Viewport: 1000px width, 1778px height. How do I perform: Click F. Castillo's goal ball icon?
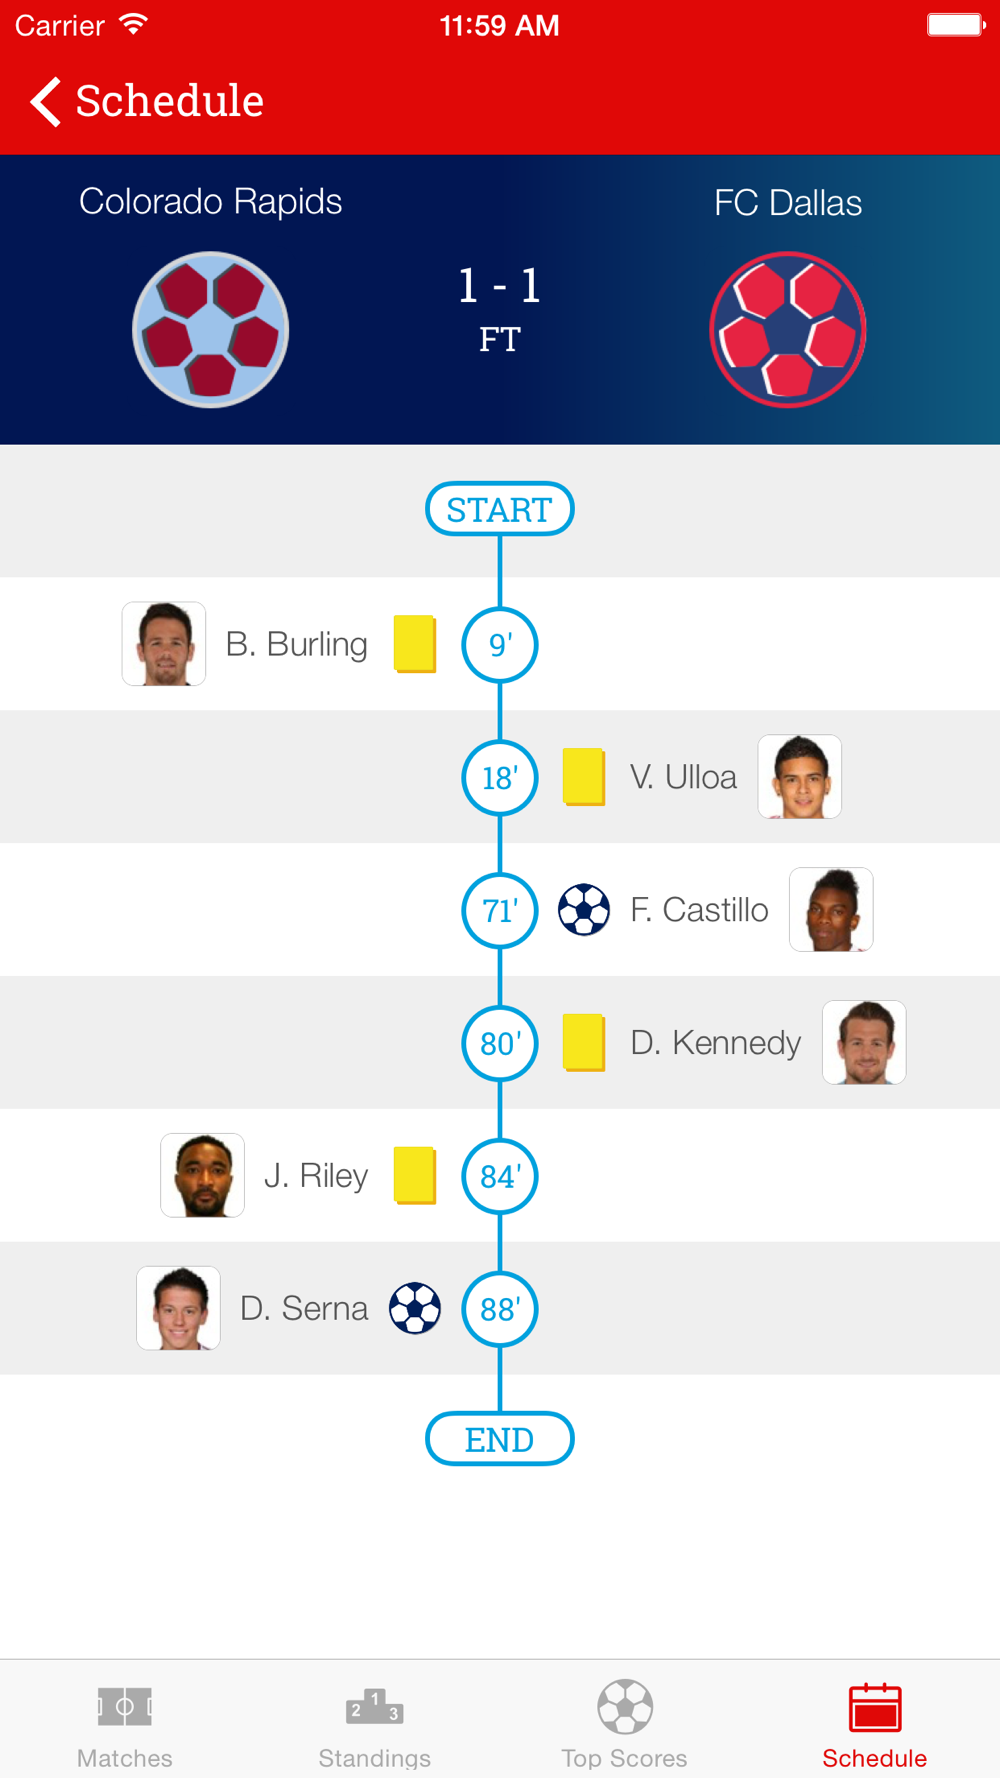click(584, 910)
